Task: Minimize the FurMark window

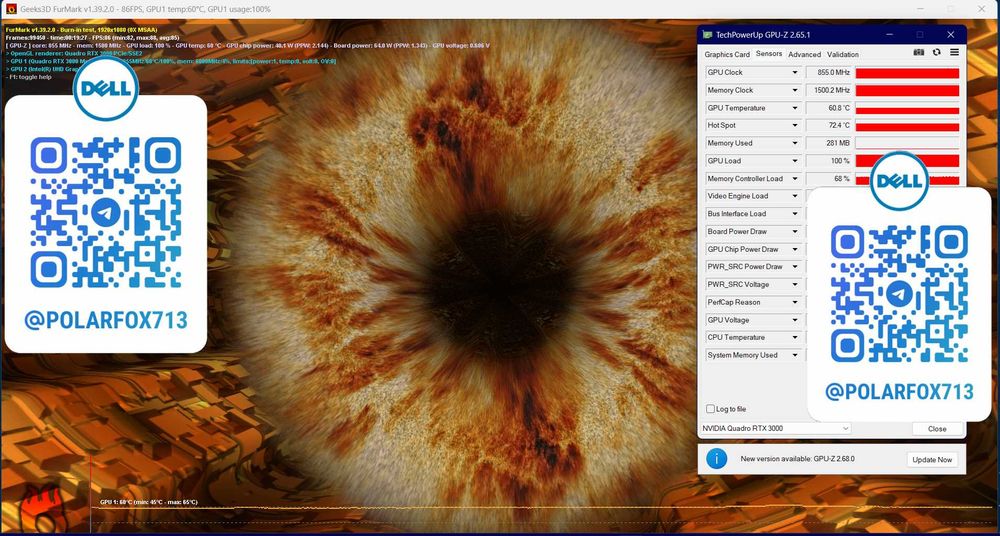Action: point(918,9)
